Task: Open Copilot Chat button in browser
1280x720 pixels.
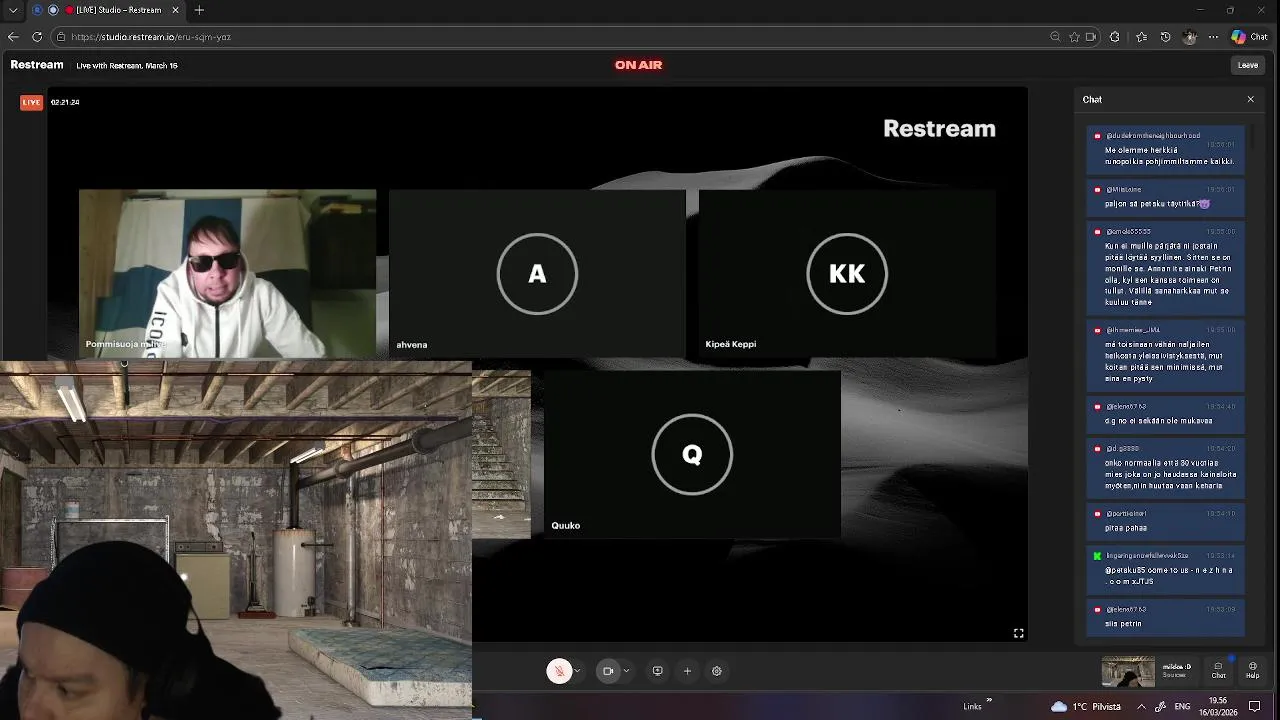Action: [1250, 37]
